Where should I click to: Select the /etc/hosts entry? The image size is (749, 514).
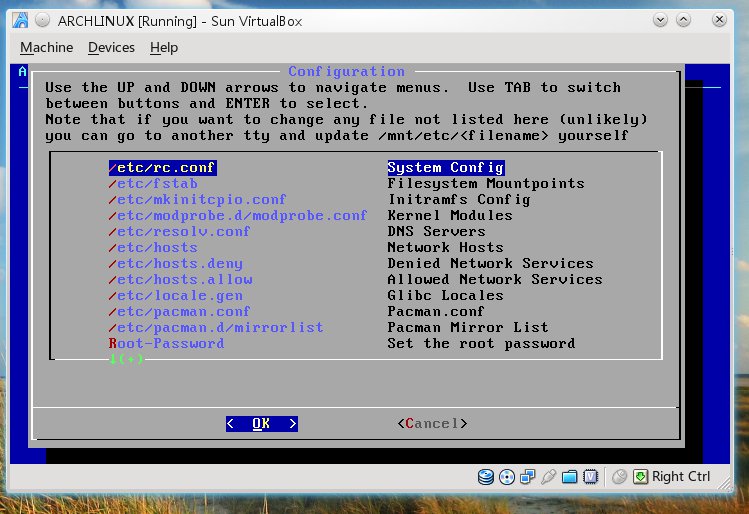[x=153, y=247]
